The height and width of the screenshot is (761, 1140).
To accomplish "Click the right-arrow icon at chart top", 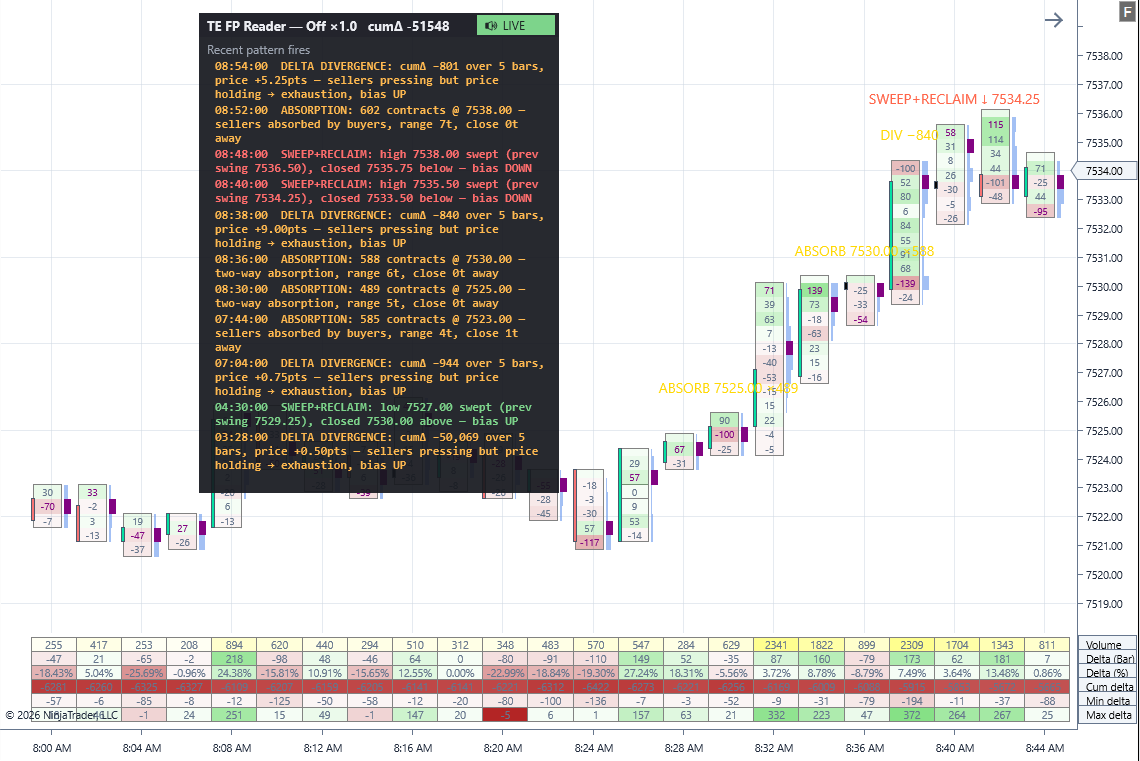I will tap(1053, 20).
